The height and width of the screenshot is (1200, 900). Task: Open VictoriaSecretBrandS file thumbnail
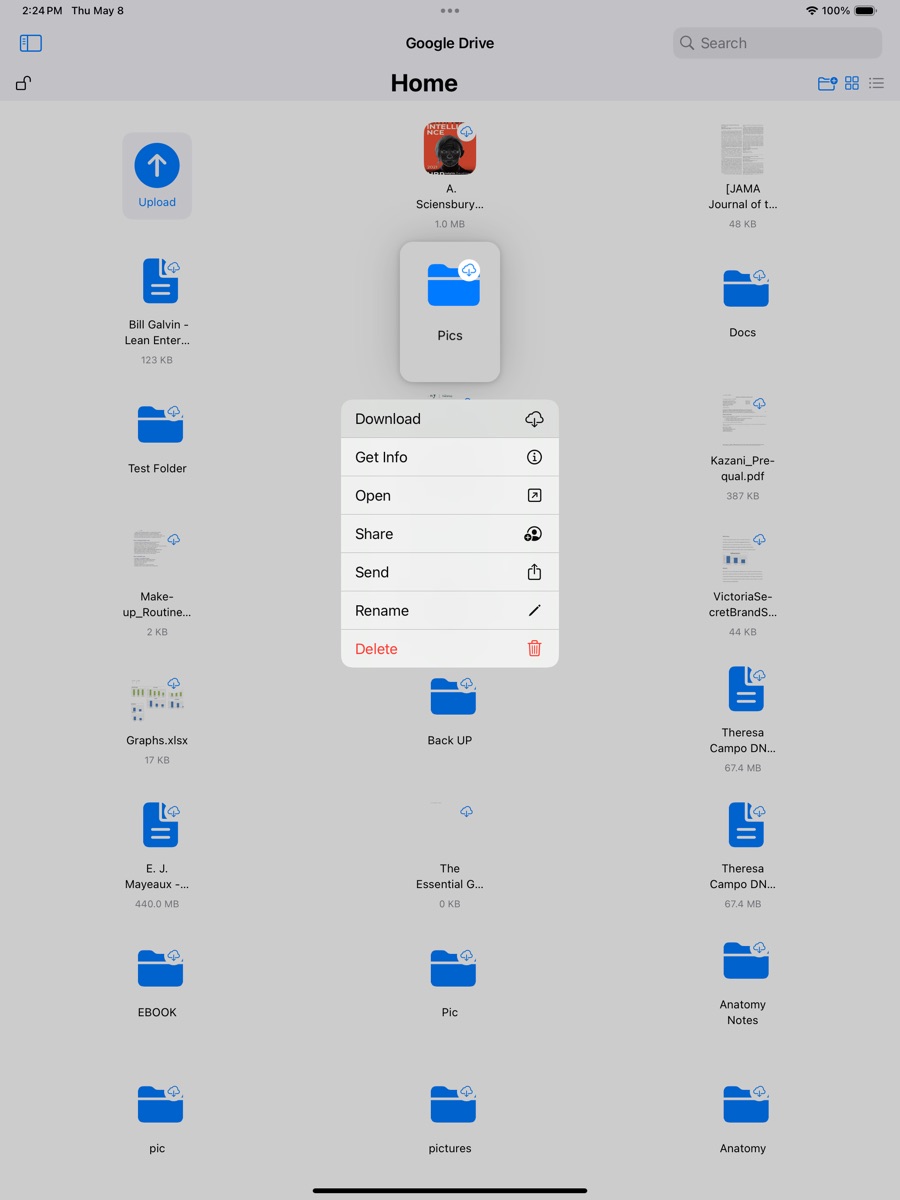742,556
